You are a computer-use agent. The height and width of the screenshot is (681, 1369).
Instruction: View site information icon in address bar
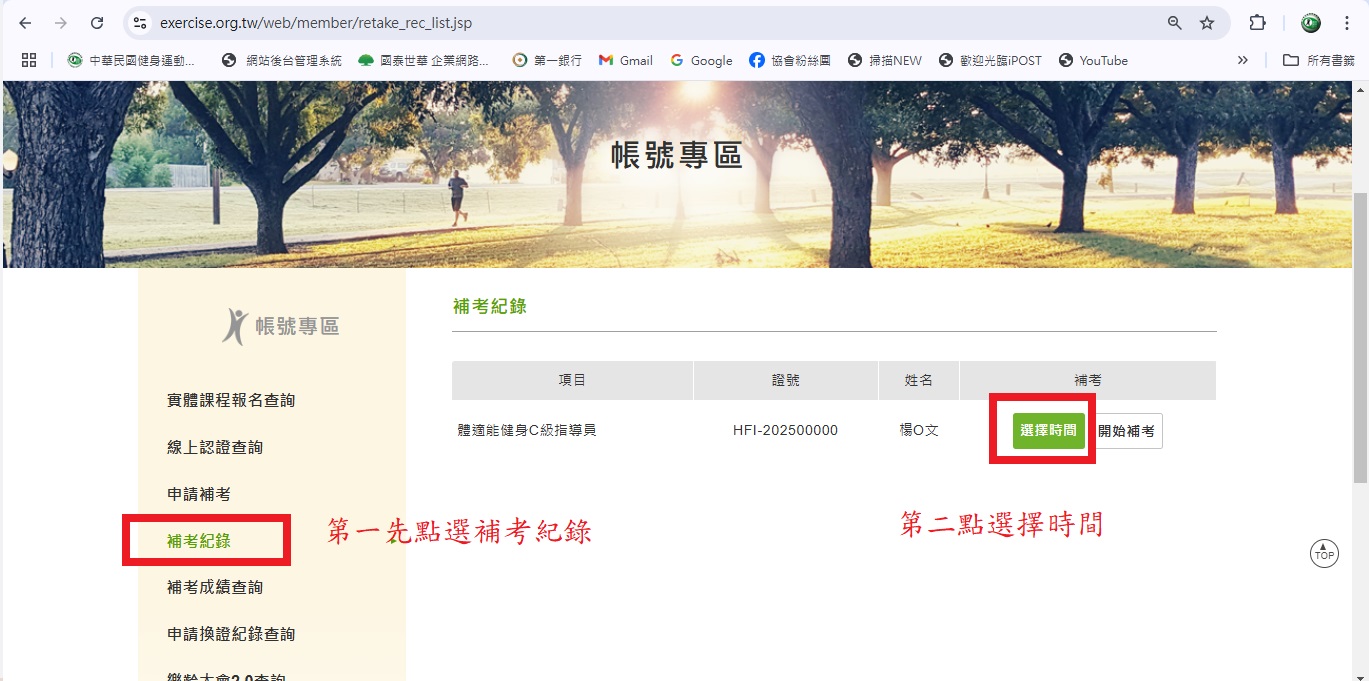(140, 23)
